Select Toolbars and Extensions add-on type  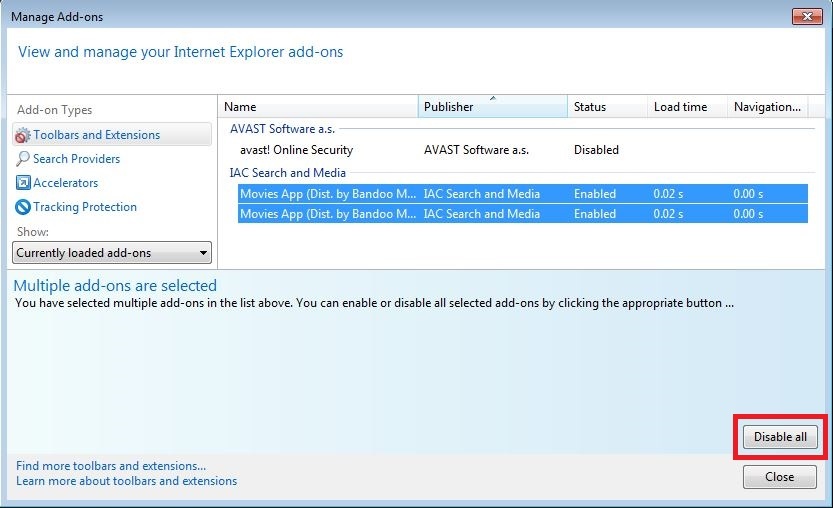click(x=112, y=135)
